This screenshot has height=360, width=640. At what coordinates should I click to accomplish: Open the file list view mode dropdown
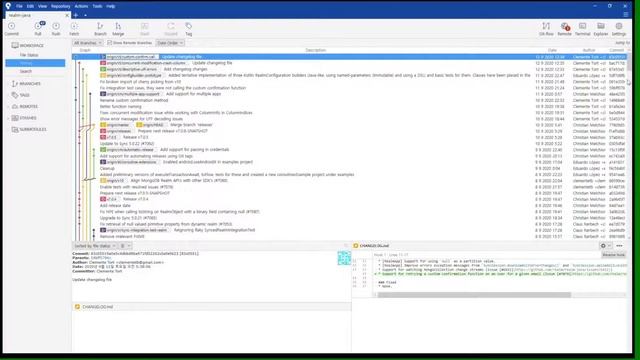[x=125, y=246]
